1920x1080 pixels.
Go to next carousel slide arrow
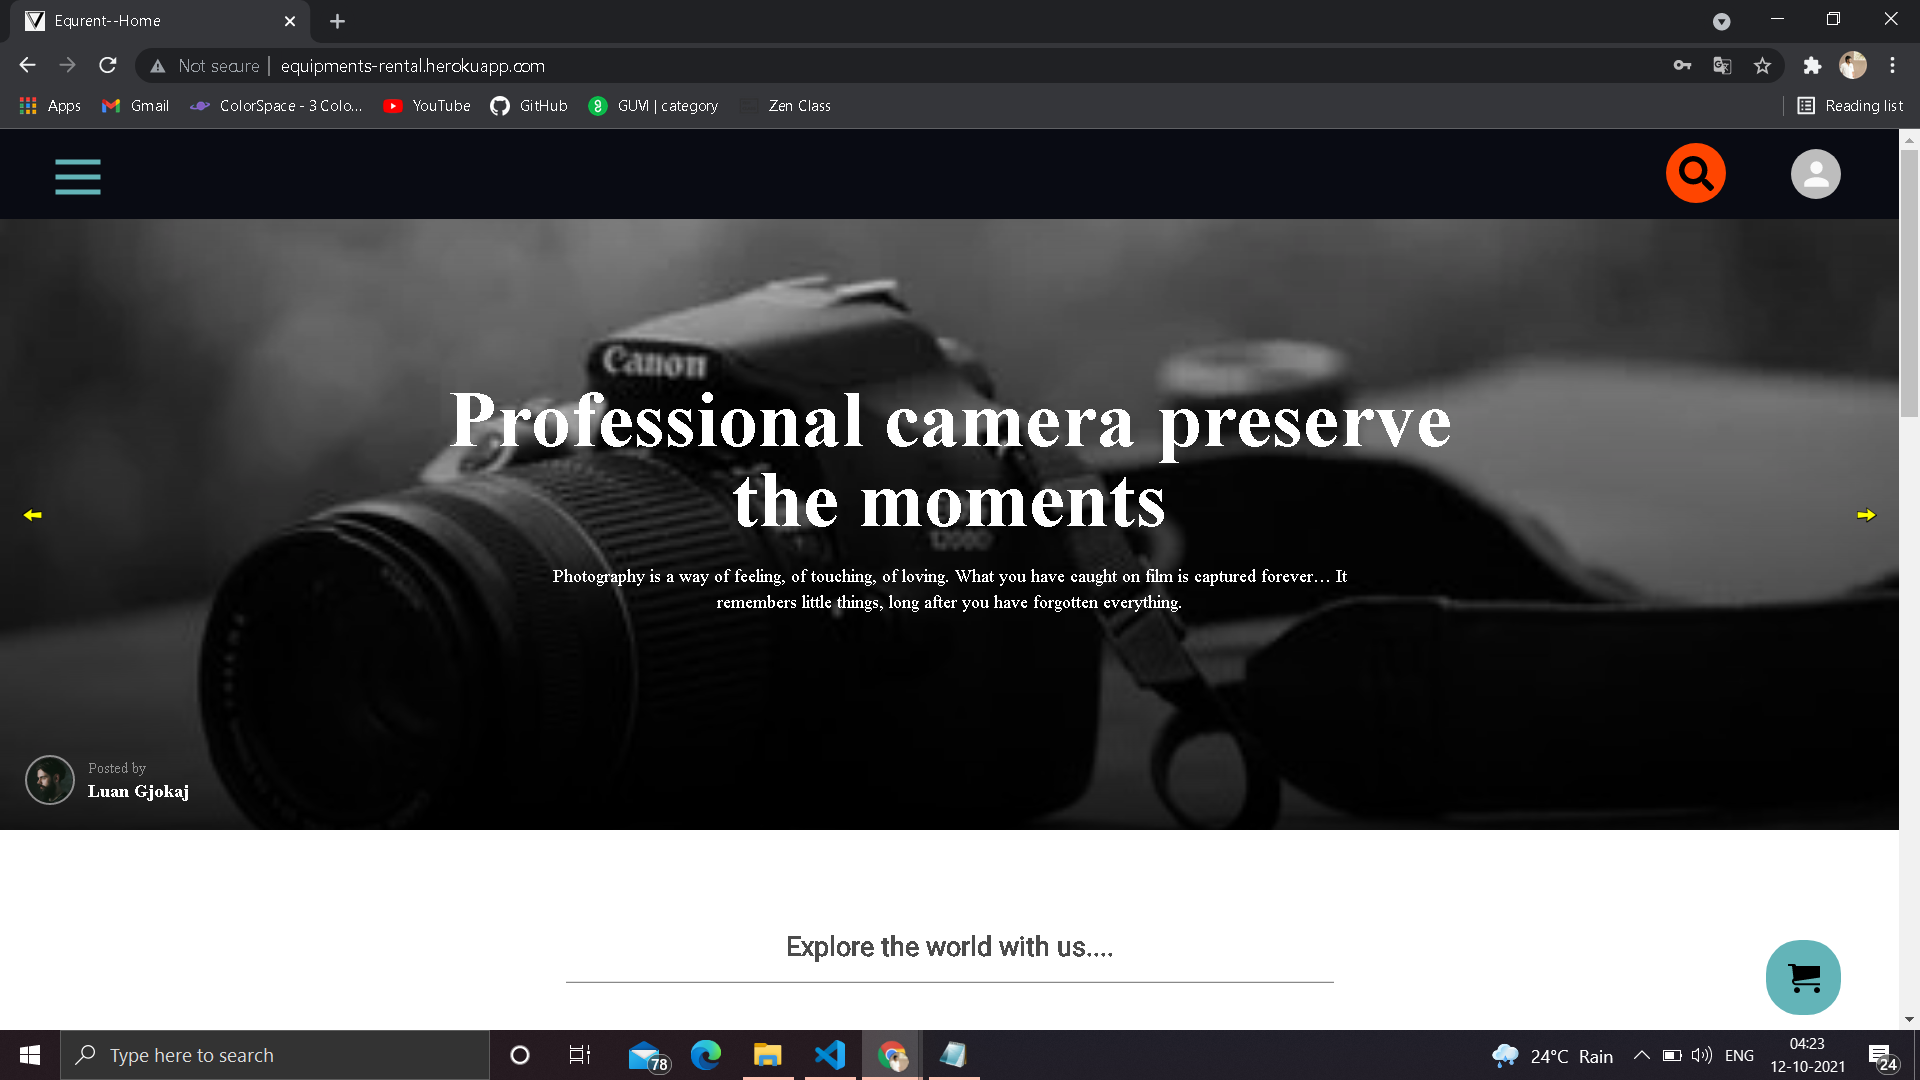[x=1866, y=515]
